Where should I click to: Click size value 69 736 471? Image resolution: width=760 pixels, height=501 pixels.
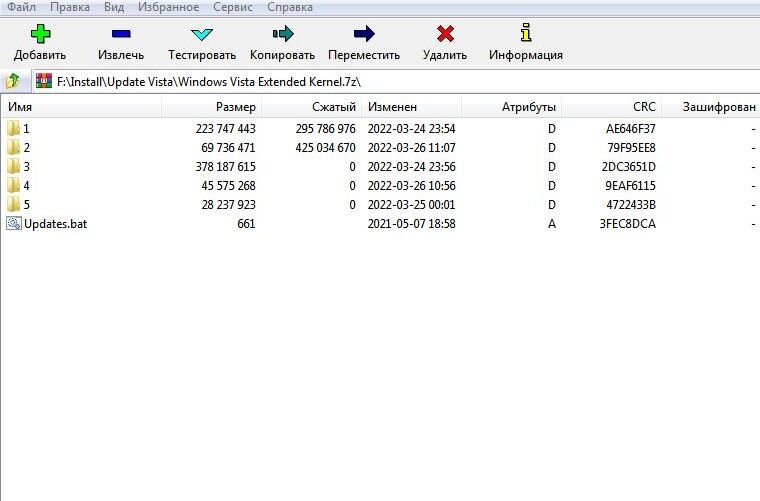pos(228,147)
